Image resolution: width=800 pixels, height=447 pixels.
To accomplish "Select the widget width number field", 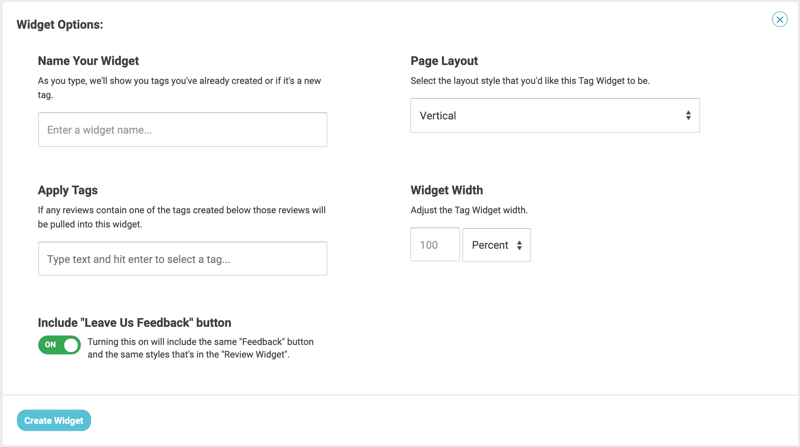I will (435, 245).
